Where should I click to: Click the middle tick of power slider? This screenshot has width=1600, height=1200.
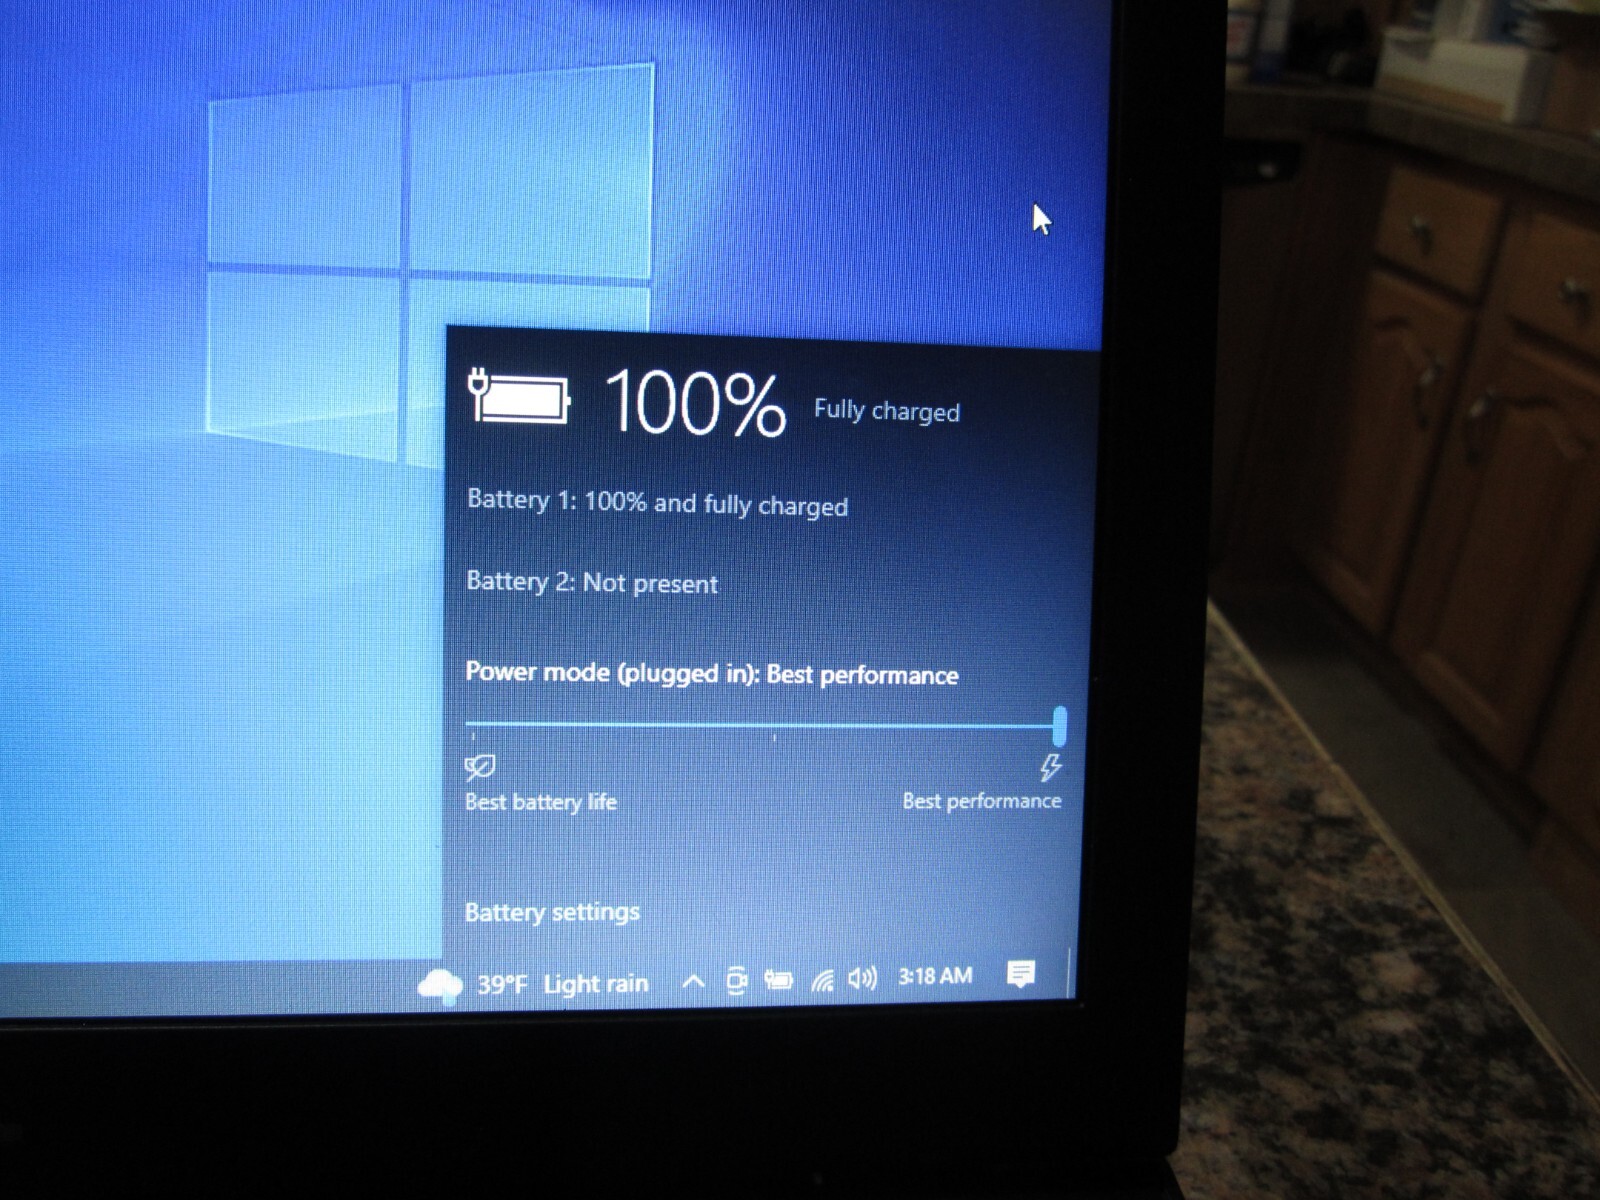click(775, 738)
